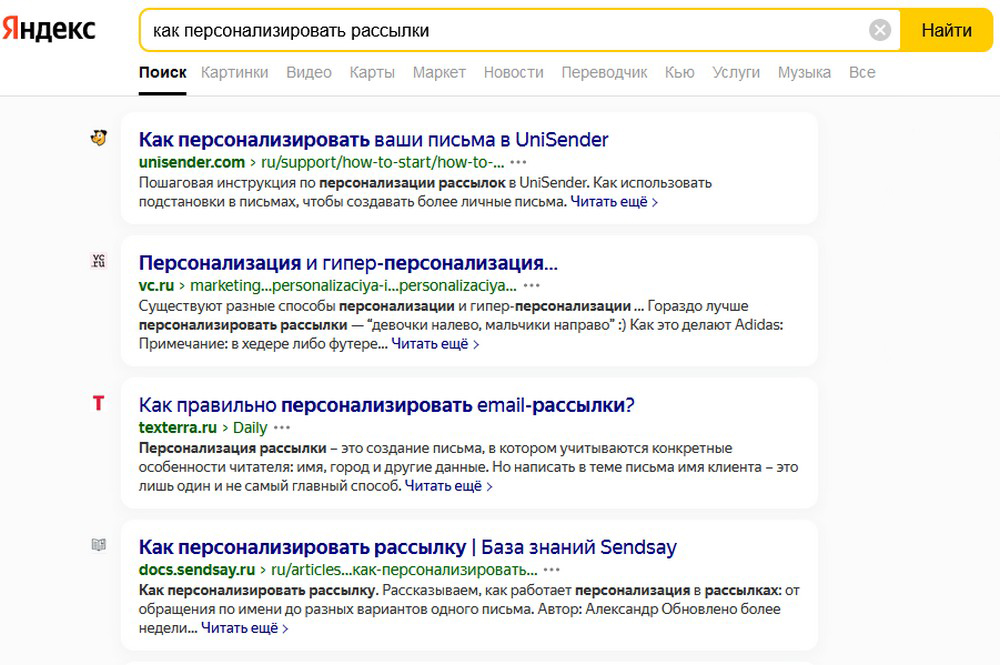Screen dimensions: 1000x665
Task: Open result 'Как персонализировать рассылку | База знаний Sendsay'
Action: pos(408,547)
